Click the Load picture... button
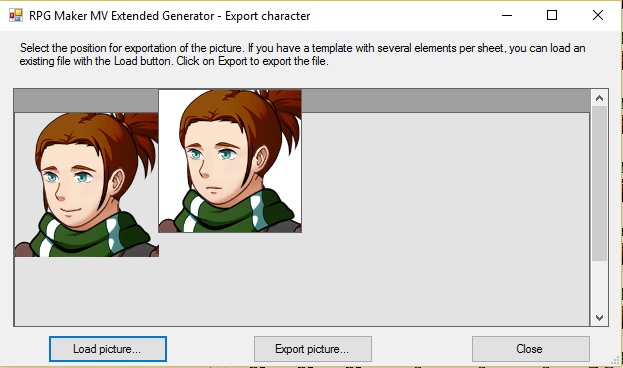623x368 pixels. coord(108,349)
